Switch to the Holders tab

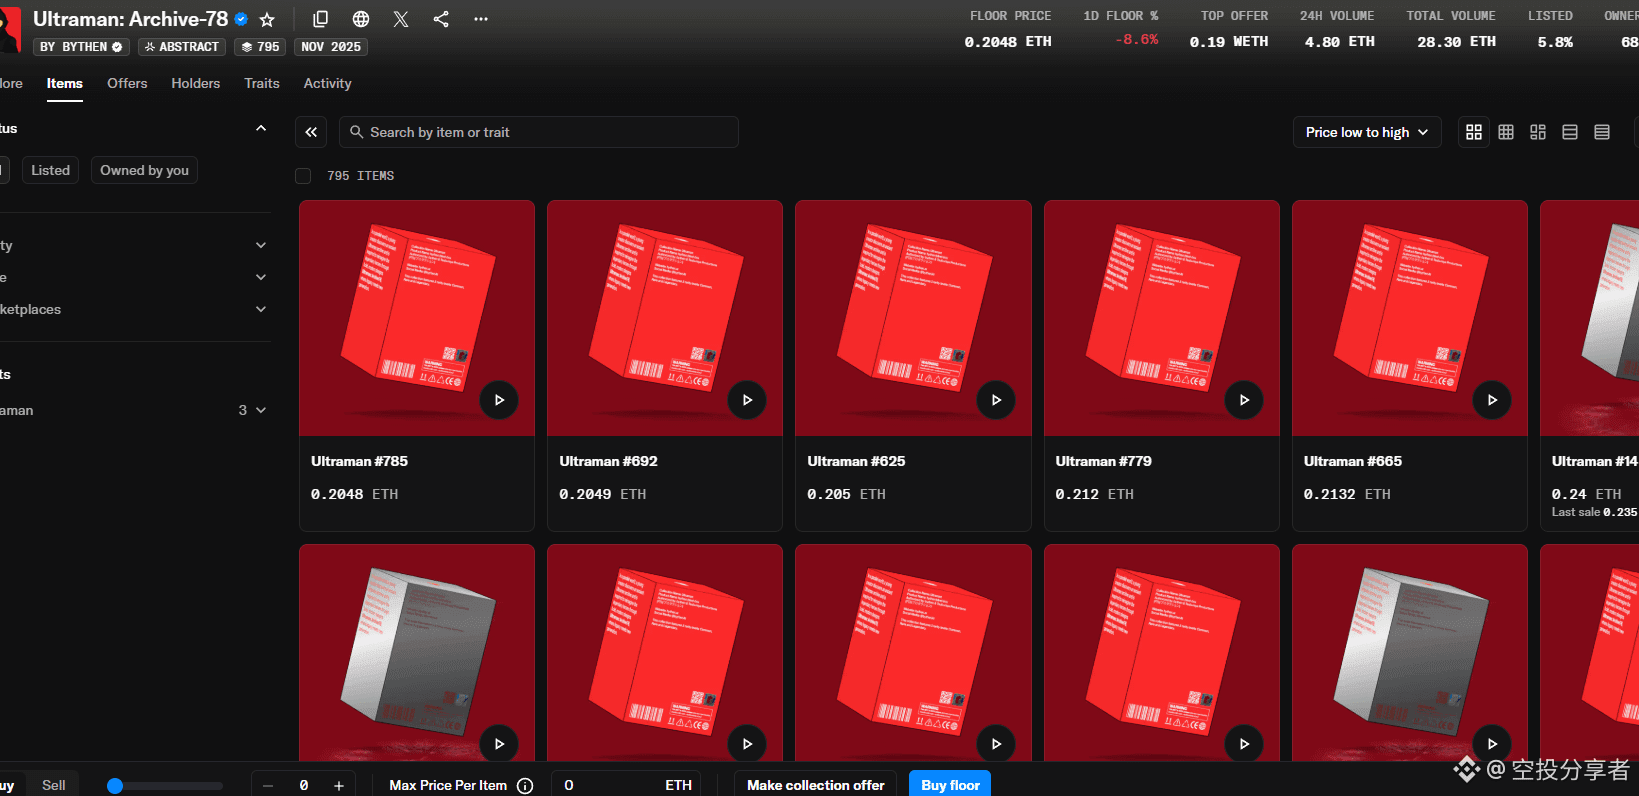195,83
